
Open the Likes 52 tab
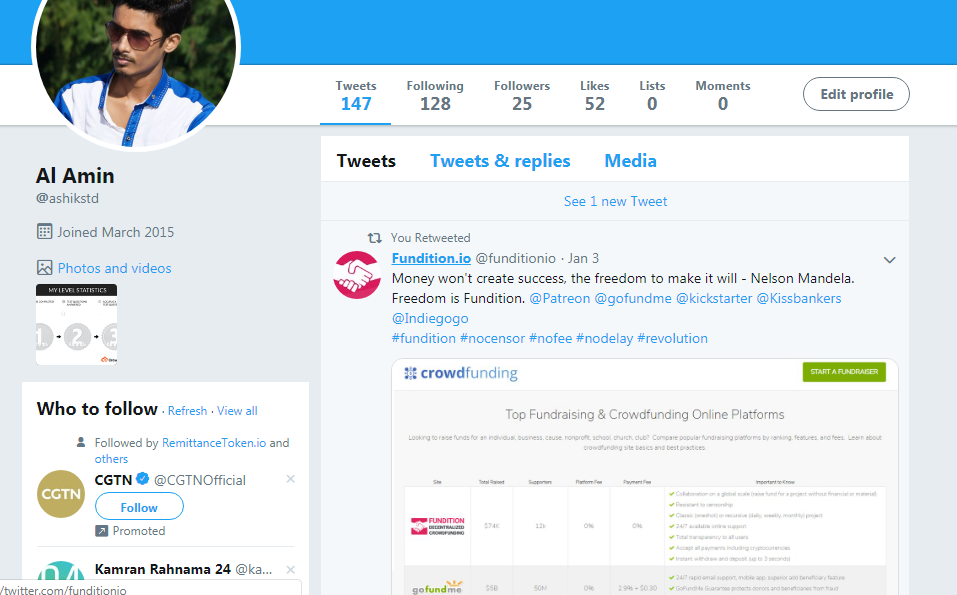(594, 96)
